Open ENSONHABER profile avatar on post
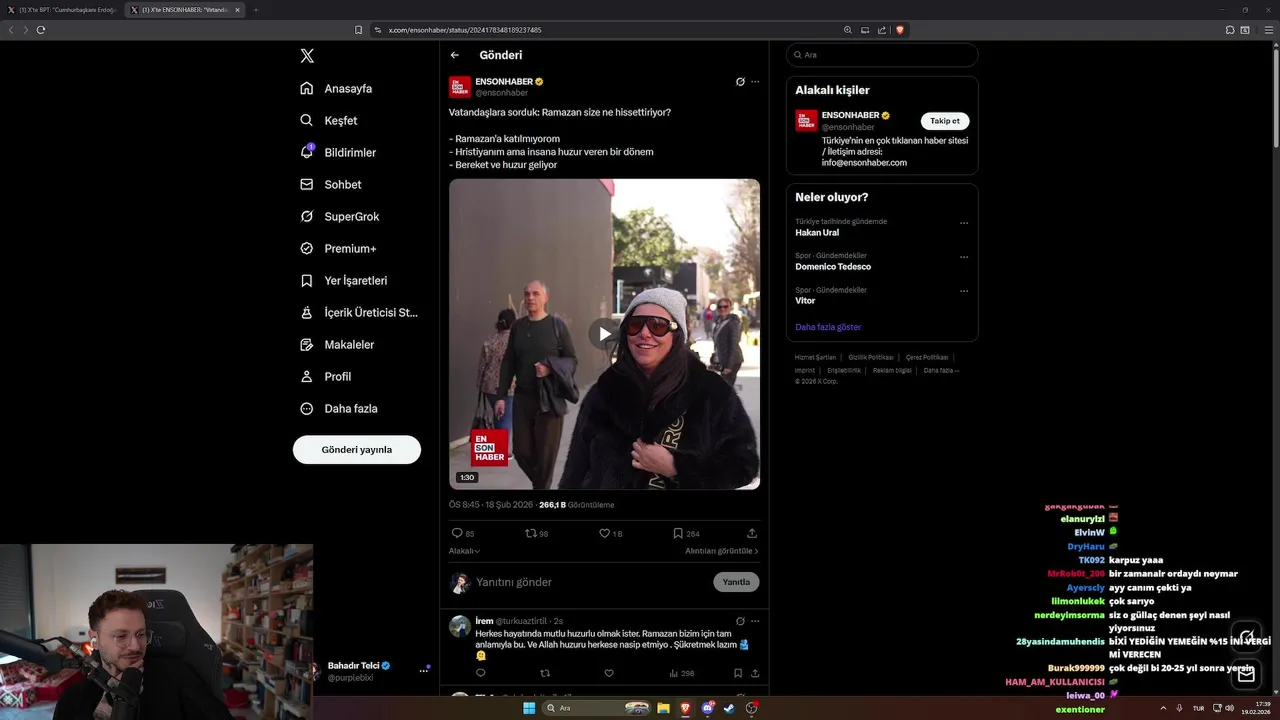The width and height of the screenshot is (1280, 720). tap(460, 87)
